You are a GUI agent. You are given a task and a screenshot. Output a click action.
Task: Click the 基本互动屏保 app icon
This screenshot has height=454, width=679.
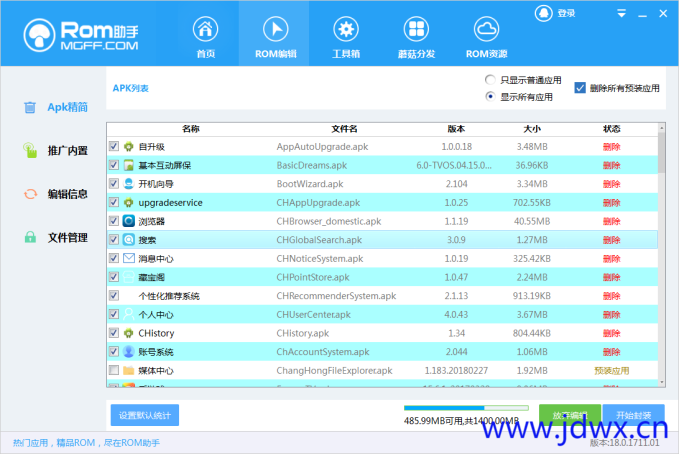(129, 165)
